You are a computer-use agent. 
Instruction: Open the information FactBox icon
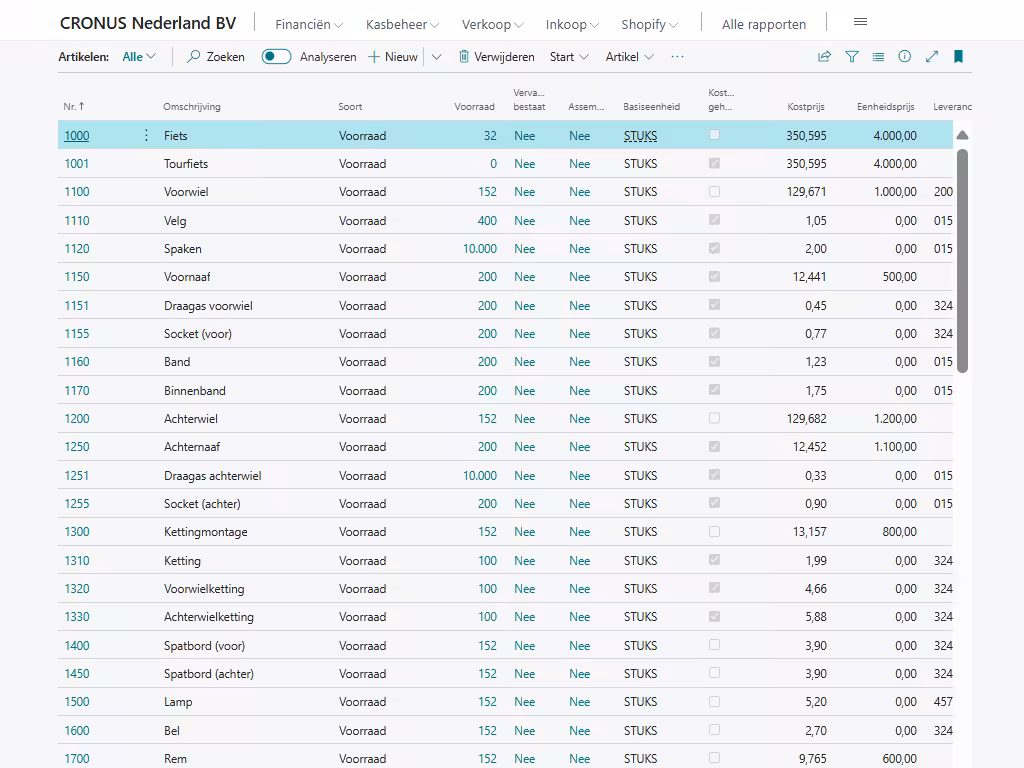click(x=905, y=57)
